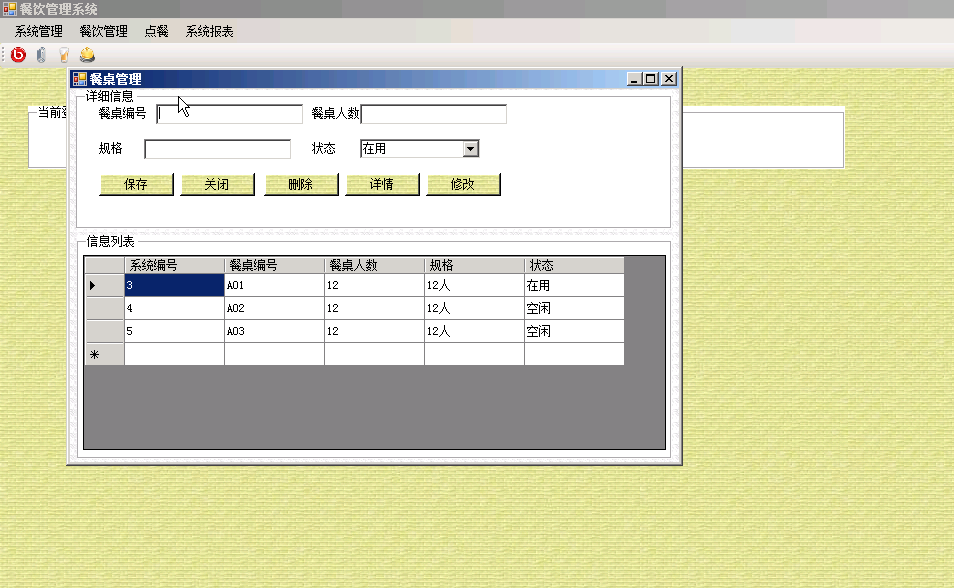Click the 餐饮管理系统 title bar program icon
The width and height of the screenshot is (954, 588).
(8, 8)
